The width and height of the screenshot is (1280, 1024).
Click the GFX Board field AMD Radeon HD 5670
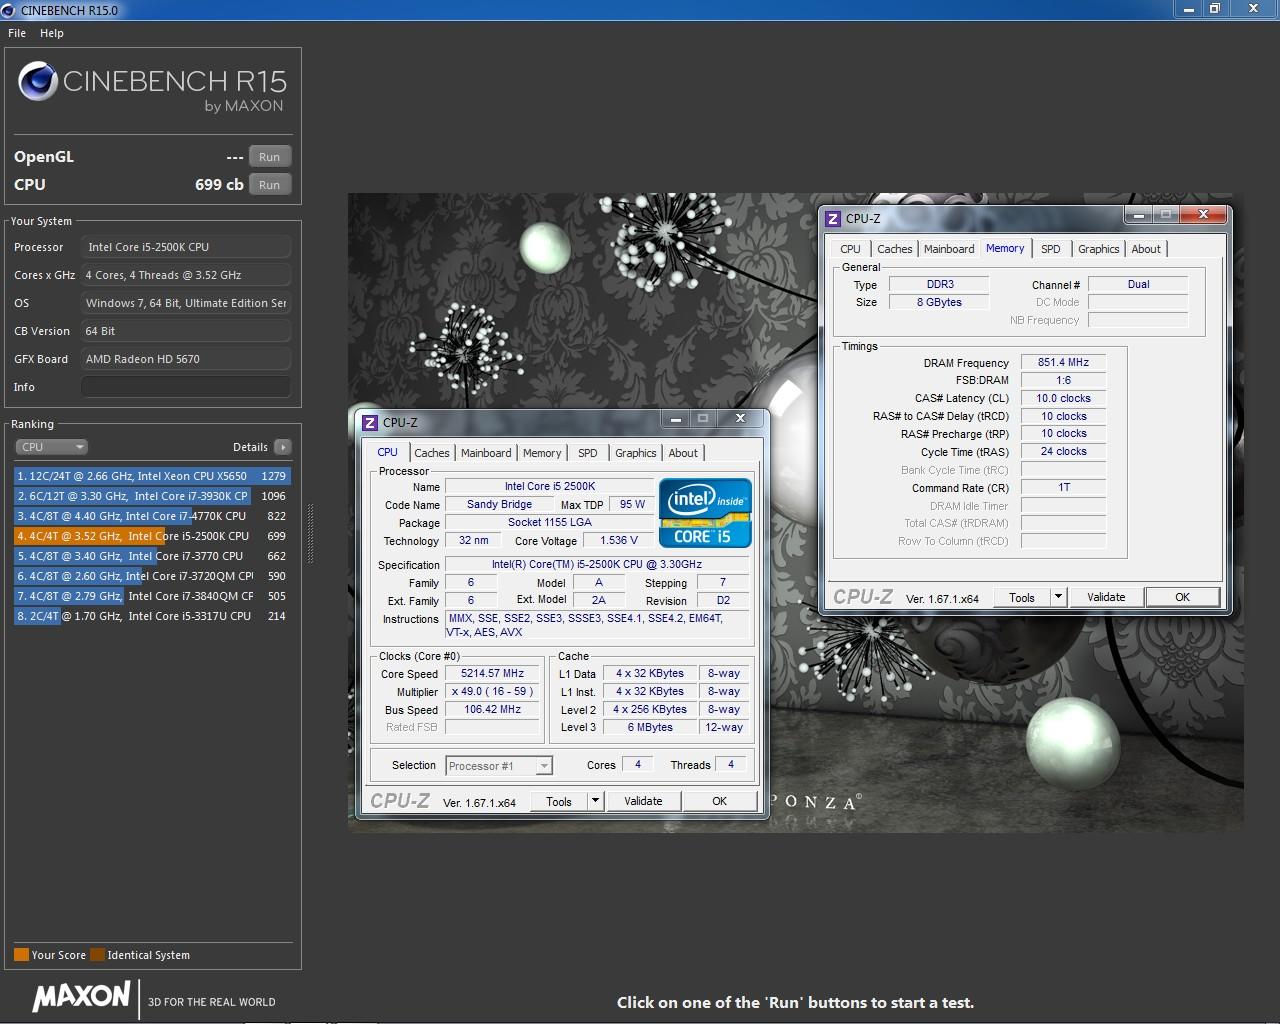tap(186, 359)
